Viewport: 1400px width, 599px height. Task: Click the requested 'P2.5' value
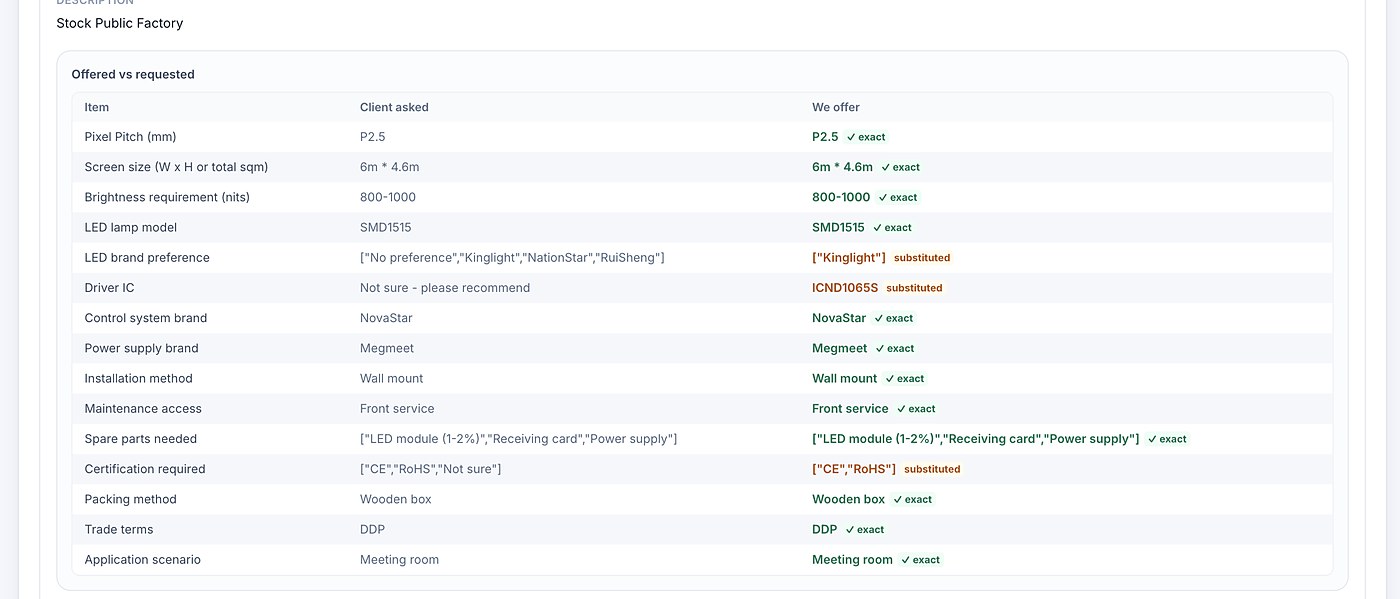pyautogui.click(x=373, y=137)
